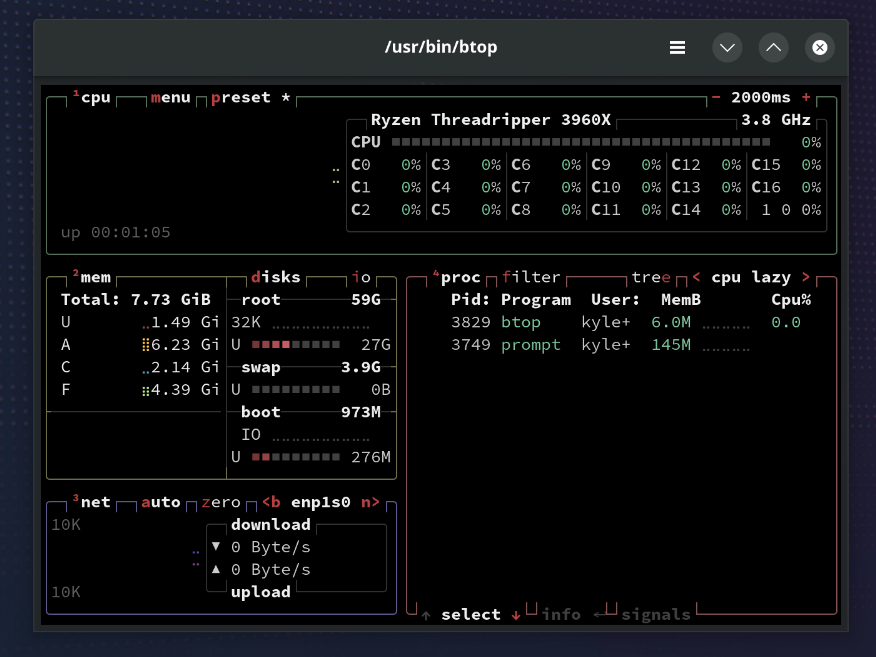Switch layout using the preset option
Image resolution: width=876 pixels, height=657 pixels.
point(240,98)
